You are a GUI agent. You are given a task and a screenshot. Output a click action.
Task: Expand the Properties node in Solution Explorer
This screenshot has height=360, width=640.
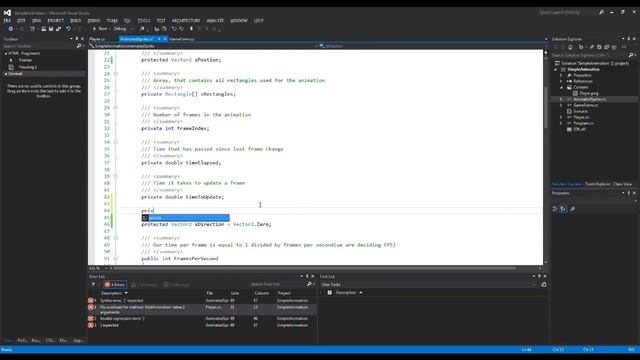click(x=561, y=76)
